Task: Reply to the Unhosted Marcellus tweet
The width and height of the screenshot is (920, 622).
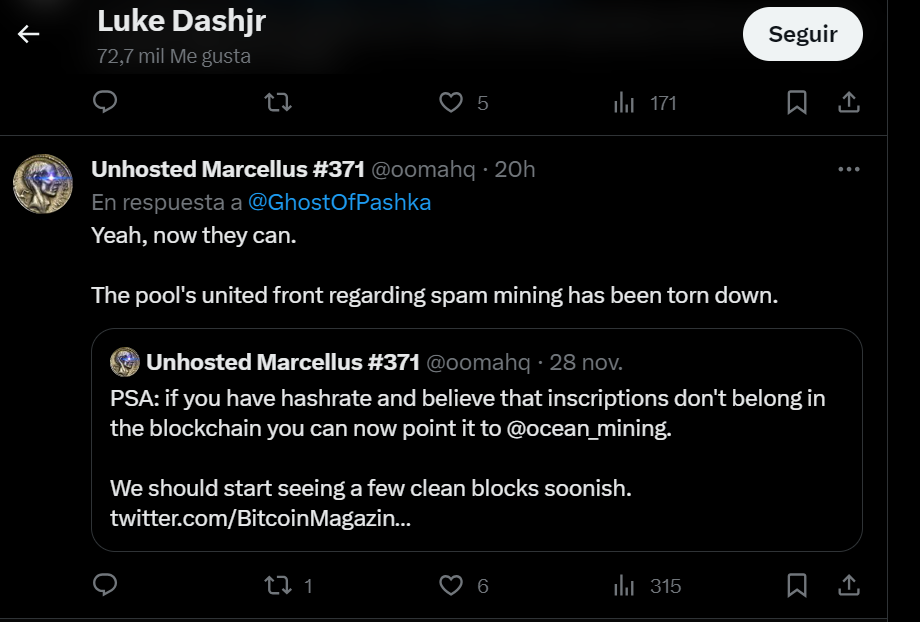Action: [x=105, y=585]
